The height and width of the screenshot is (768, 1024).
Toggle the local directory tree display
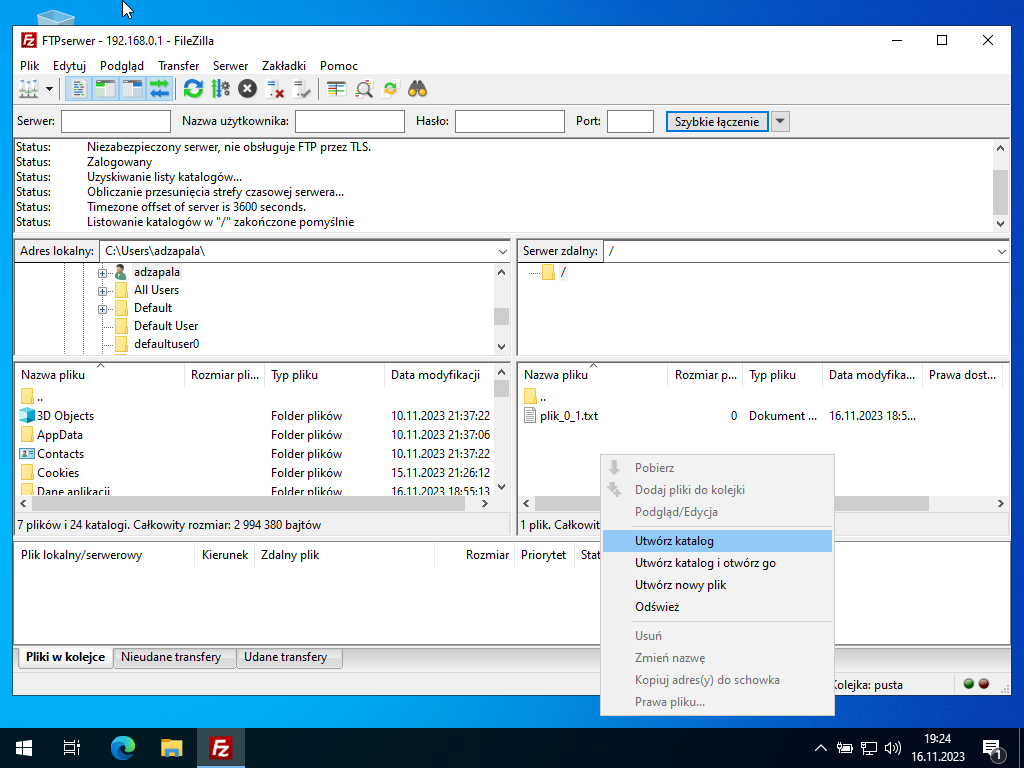[x=105, y=89]
